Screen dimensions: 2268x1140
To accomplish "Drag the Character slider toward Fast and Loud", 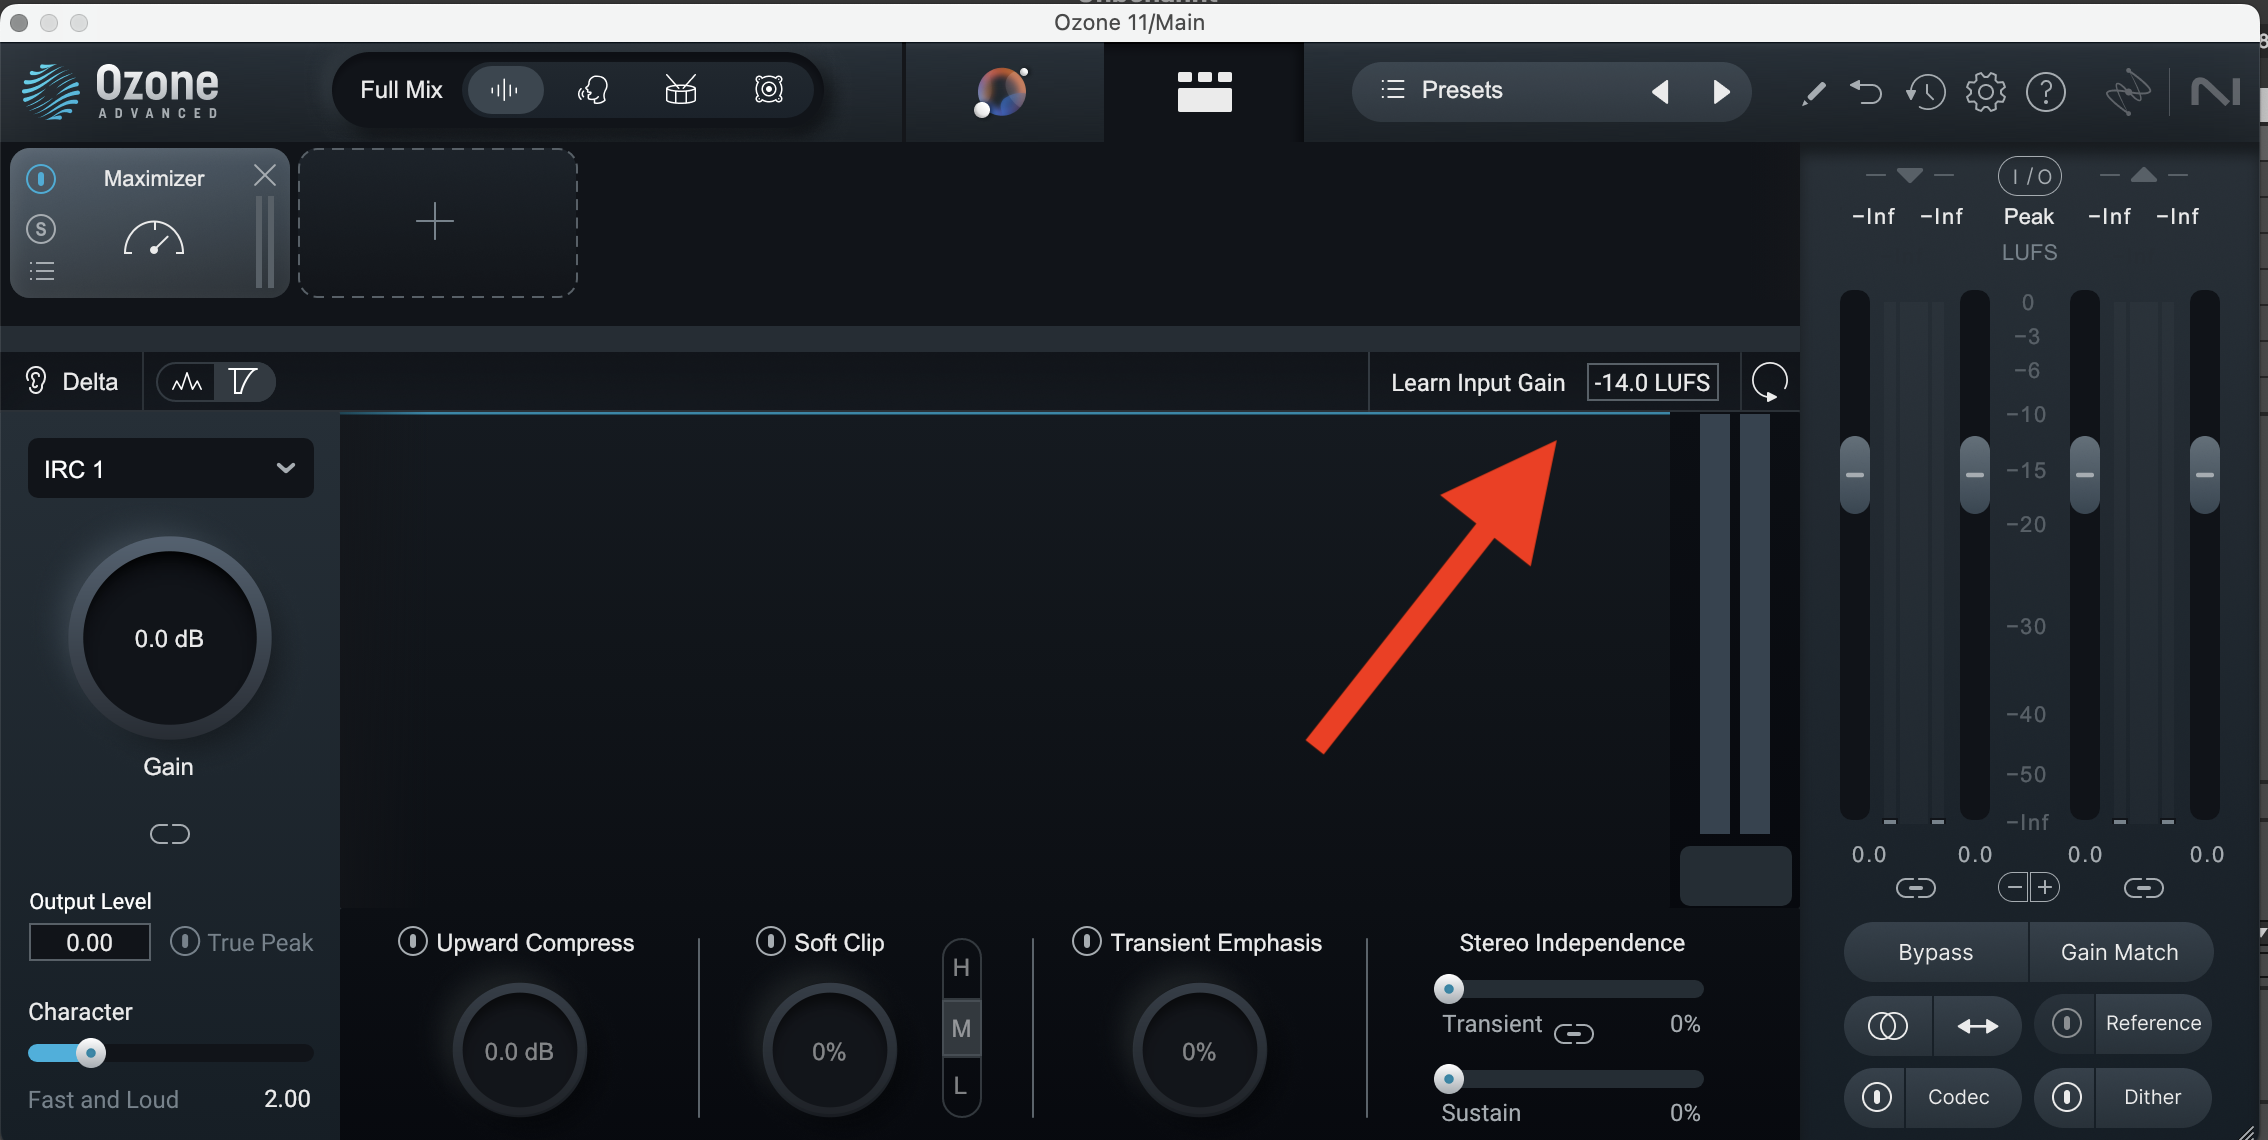I will pyautogui.click(x=90, y=1051).
